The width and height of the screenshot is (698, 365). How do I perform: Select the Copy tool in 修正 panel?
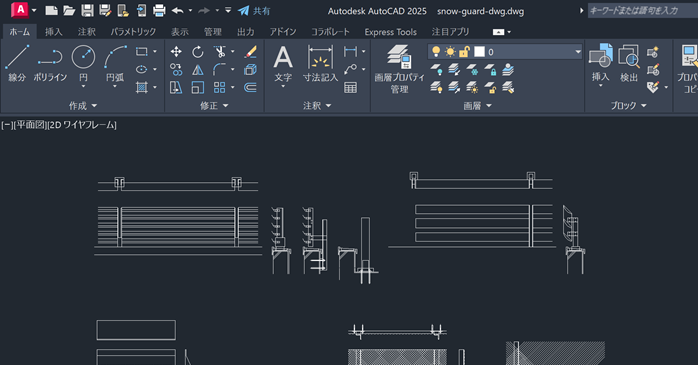(x=176, y=69)
